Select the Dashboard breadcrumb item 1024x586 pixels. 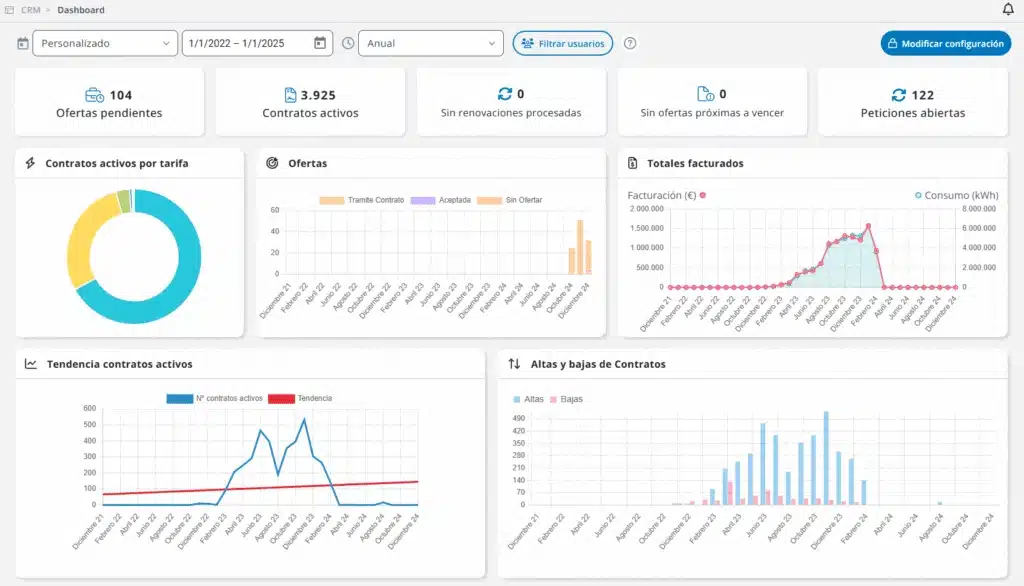80,10
